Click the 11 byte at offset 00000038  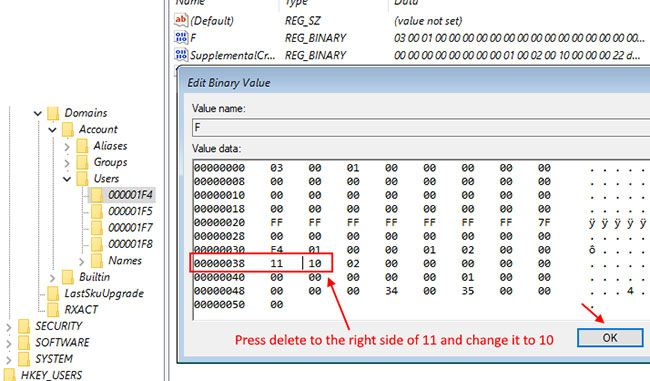[276, 263]
